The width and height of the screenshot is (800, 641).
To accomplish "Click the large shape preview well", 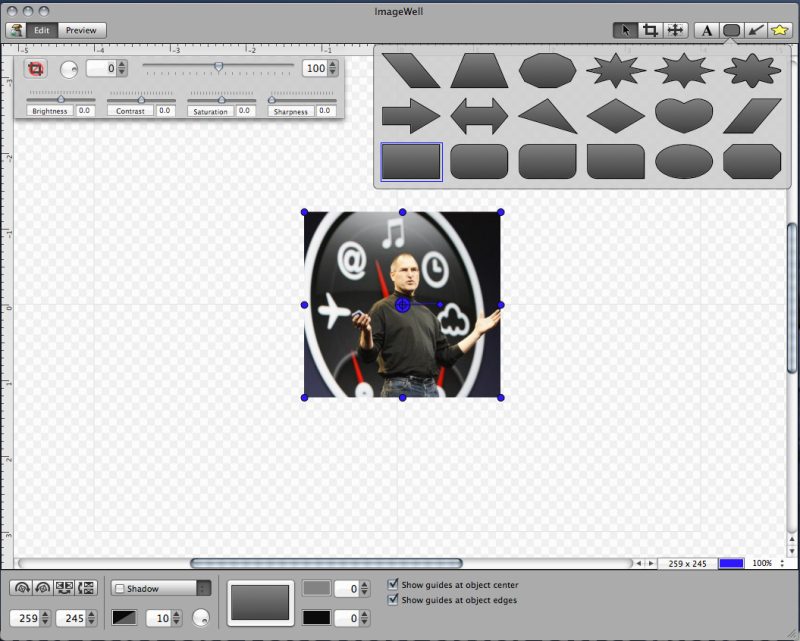I will [x=260, y=603].
